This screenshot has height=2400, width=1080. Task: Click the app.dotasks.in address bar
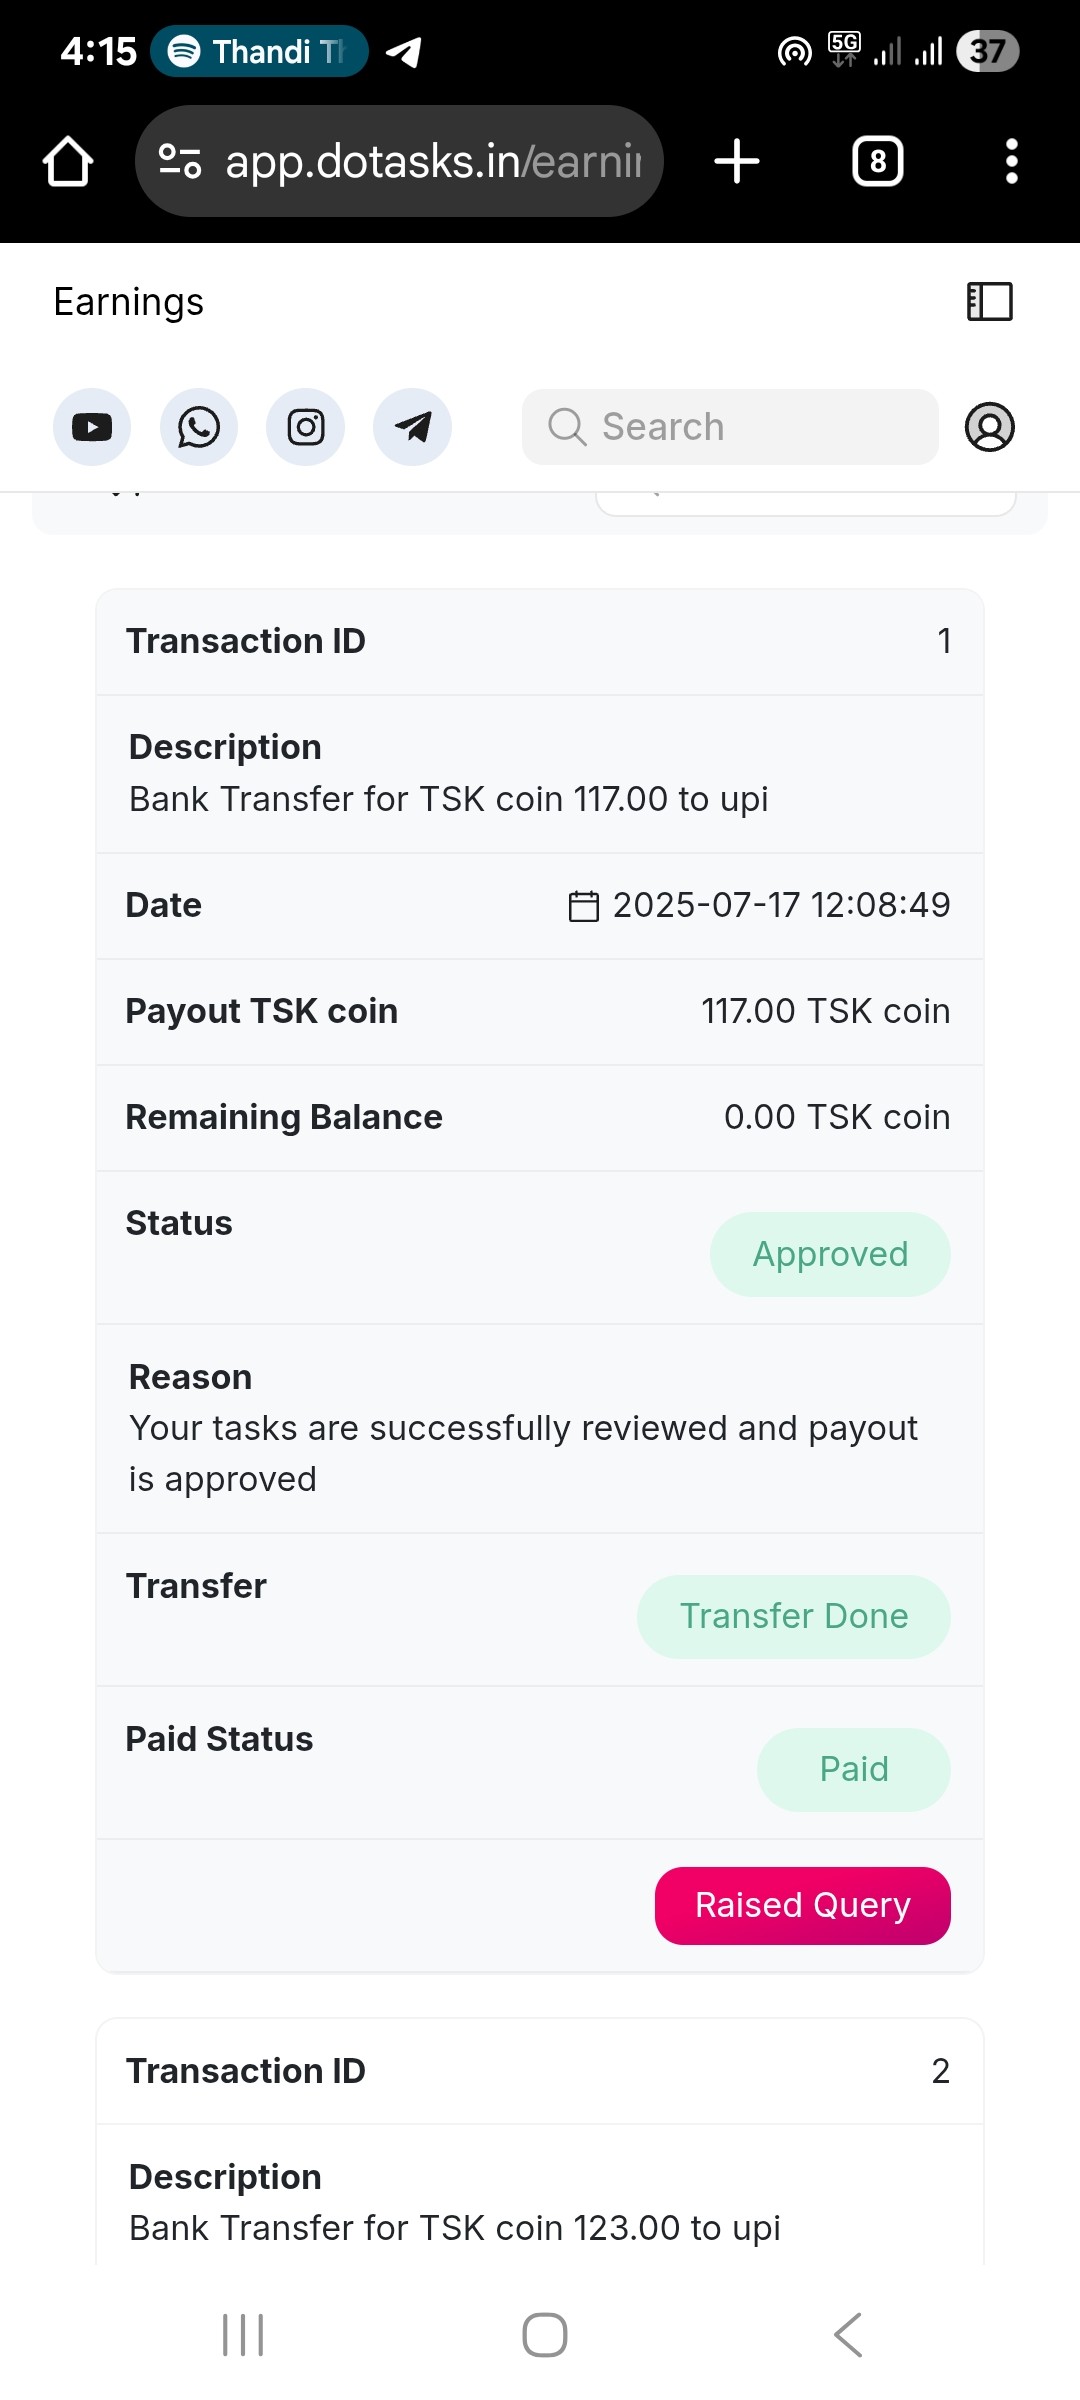pos(432,161)
